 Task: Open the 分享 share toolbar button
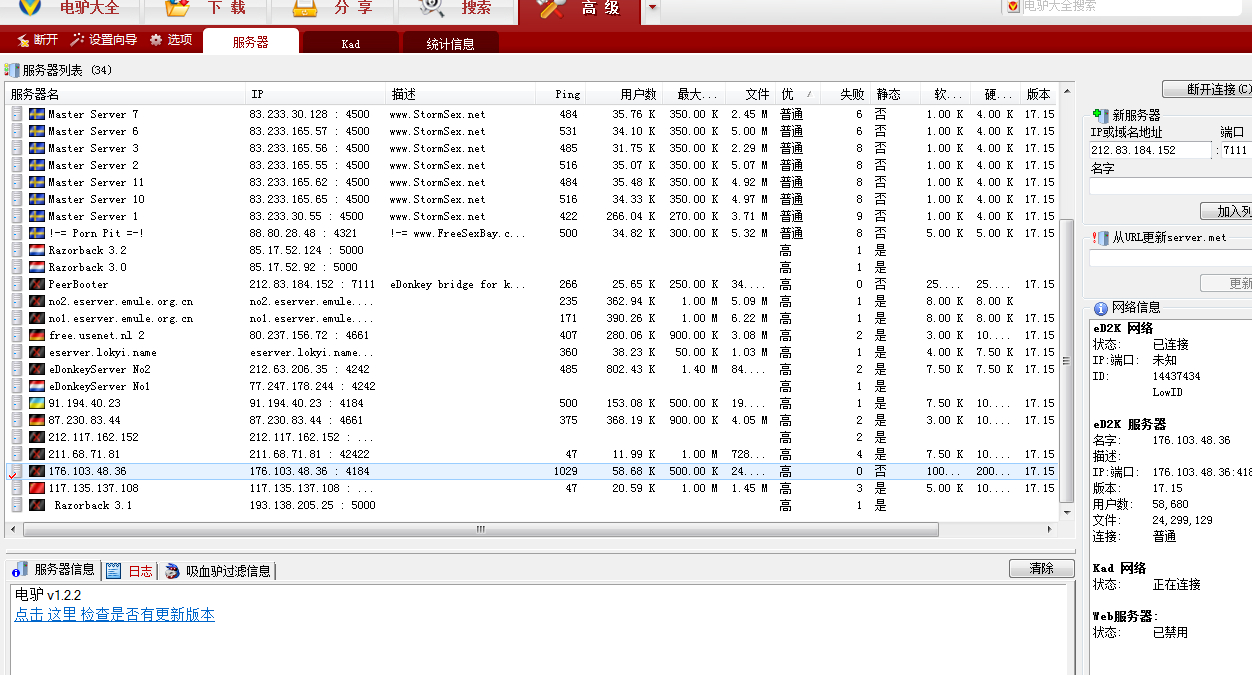(x=332, y=10)
